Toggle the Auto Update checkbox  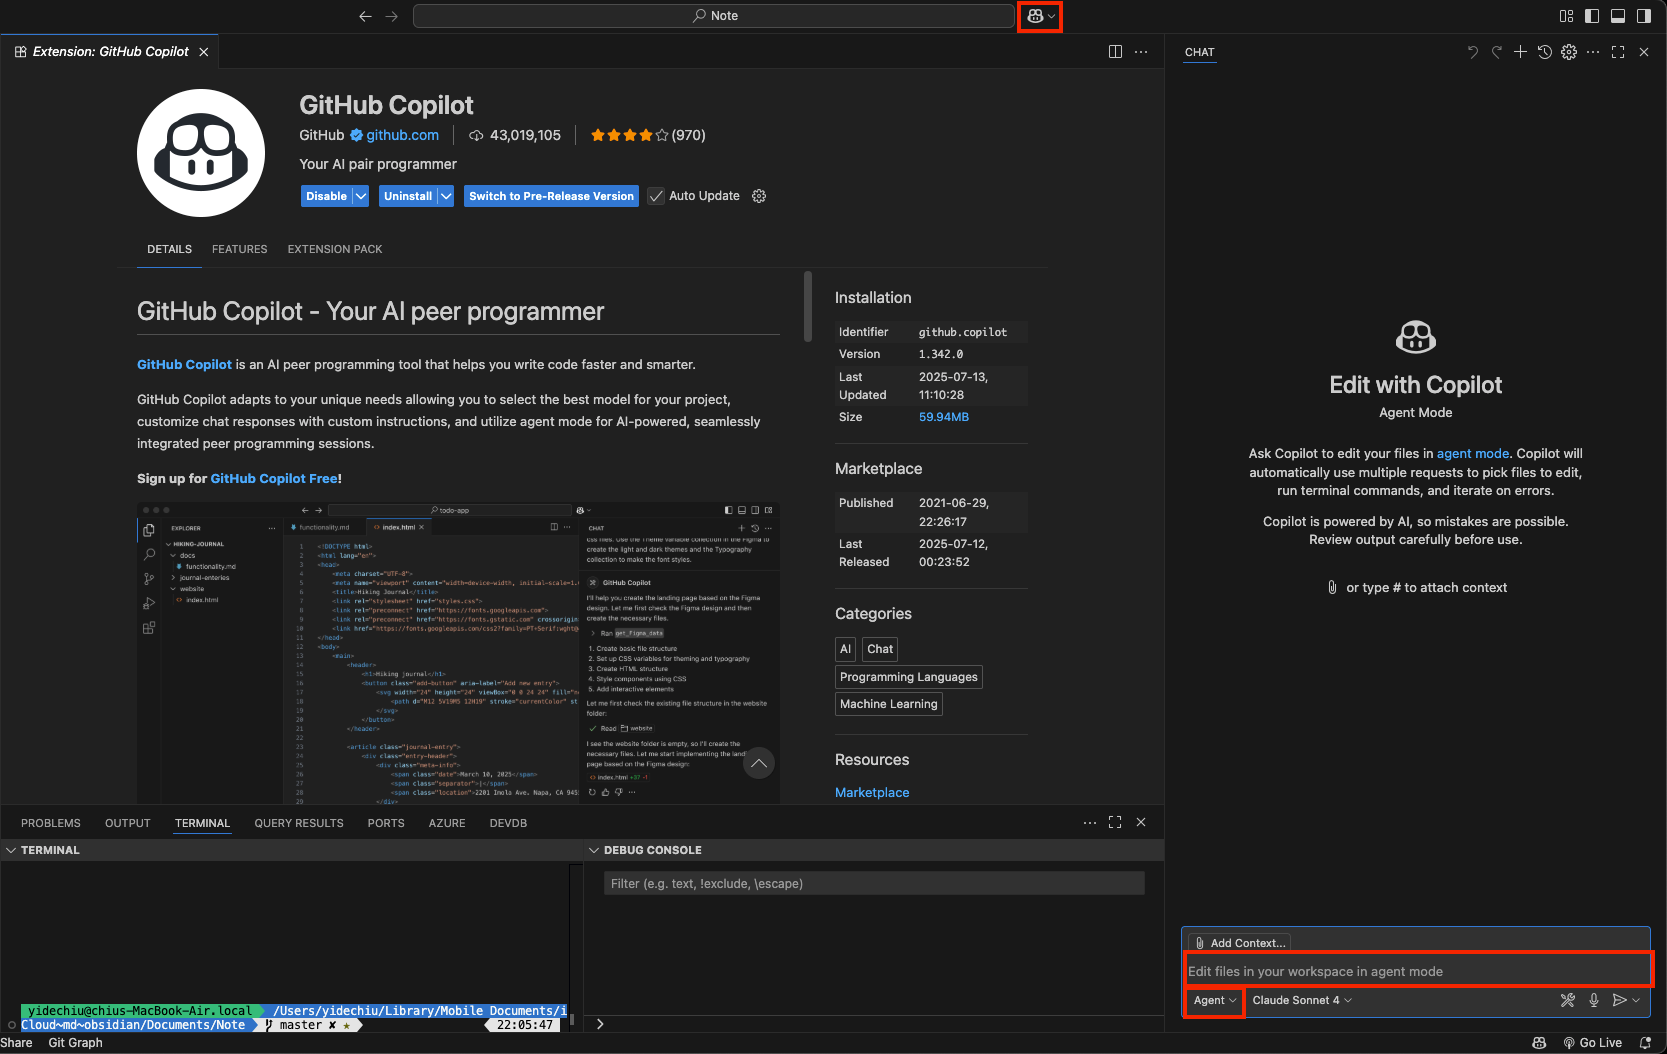(x=656, y=196)
